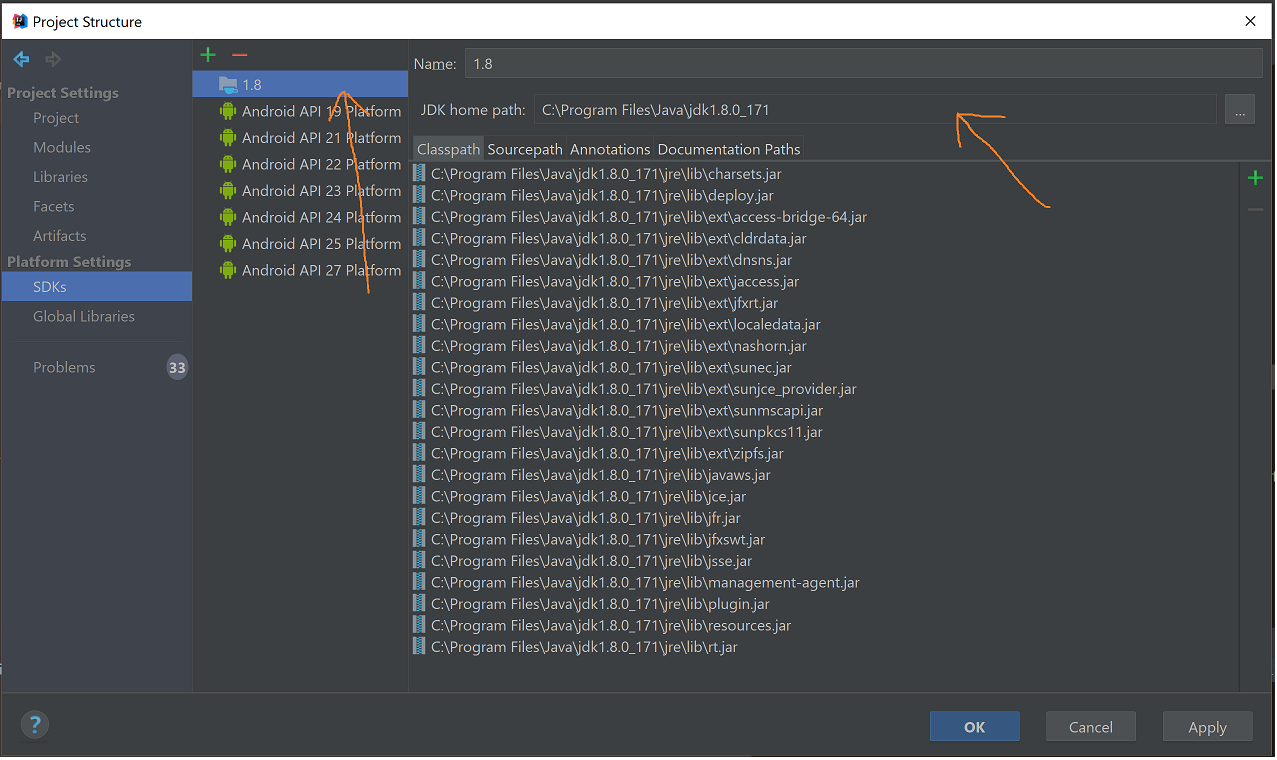Click the jar icon for charsets.jar

[419, 174]
